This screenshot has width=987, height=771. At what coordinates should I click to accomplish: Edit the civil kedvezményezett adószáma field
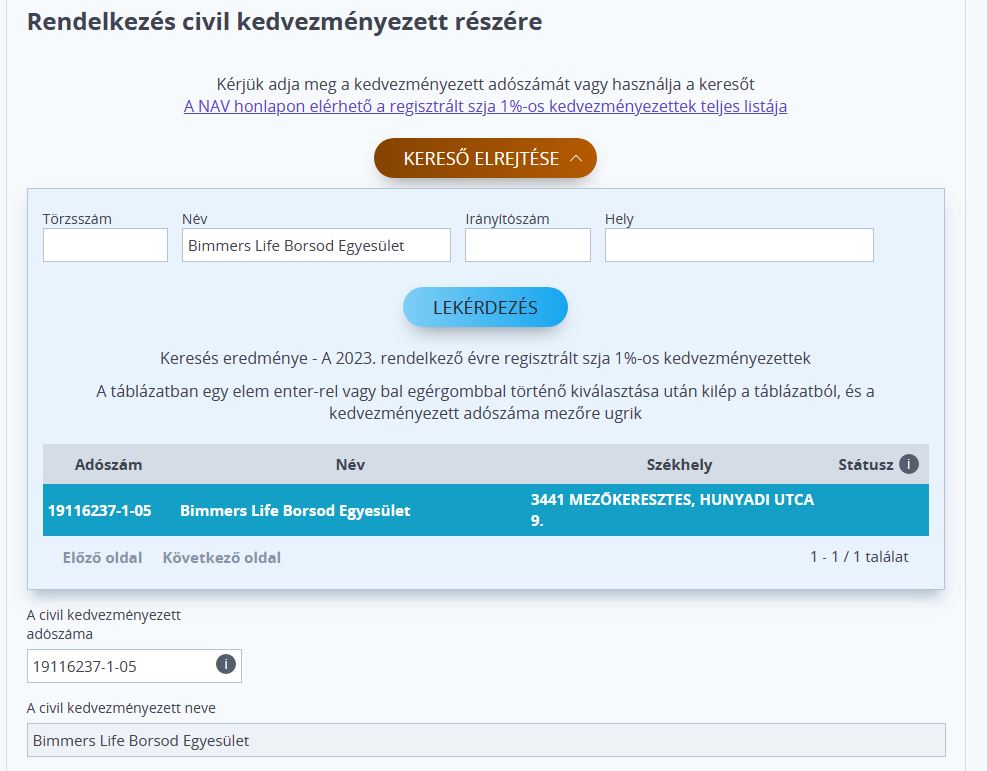120,666
